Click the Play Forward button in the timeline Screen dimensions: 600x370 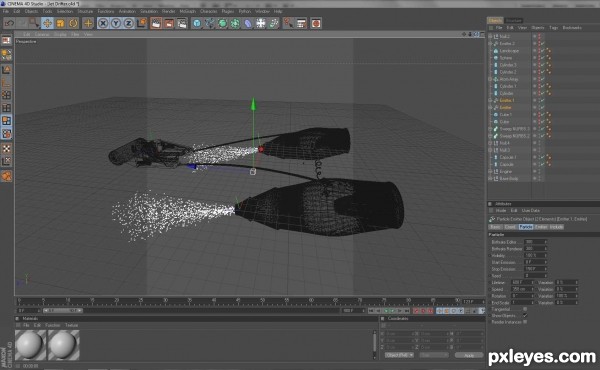click(393, 311)
